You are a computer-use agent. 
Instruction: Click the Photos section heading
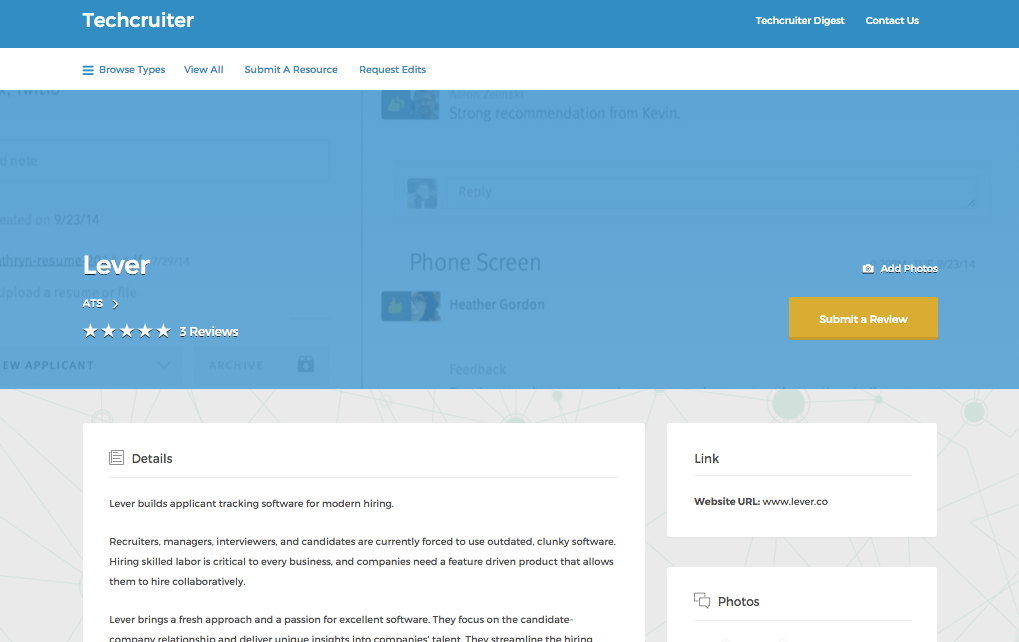(x=738, y=602)
